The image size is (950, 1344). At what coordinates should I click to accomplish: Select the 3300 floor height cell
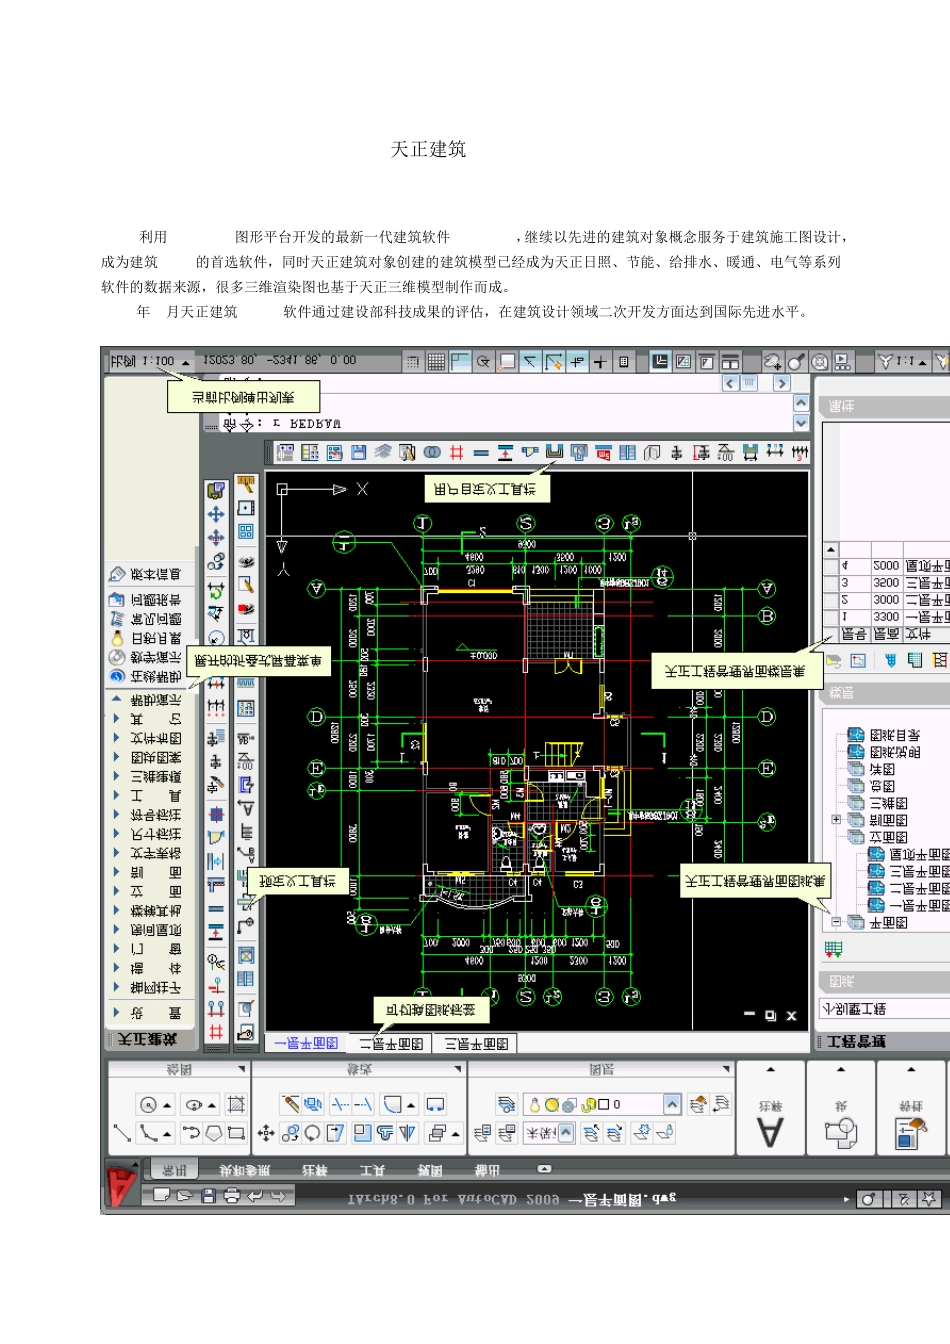(x=886, y=616)
